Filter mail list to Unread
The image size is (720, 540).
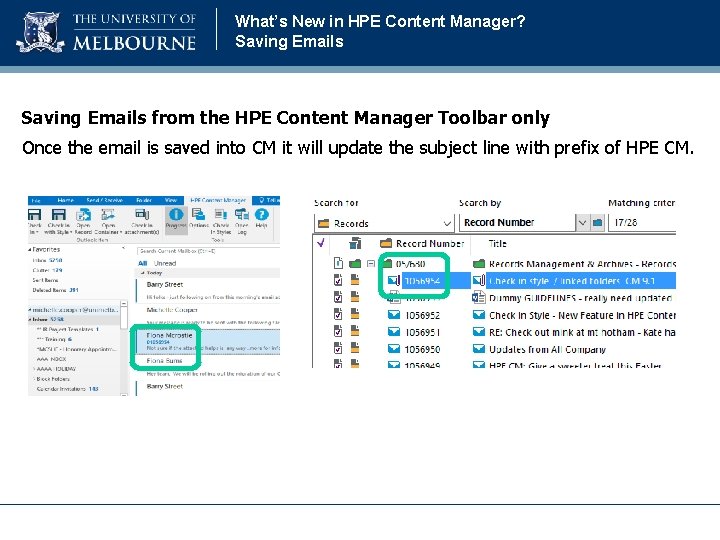click(x=165, y=263)
